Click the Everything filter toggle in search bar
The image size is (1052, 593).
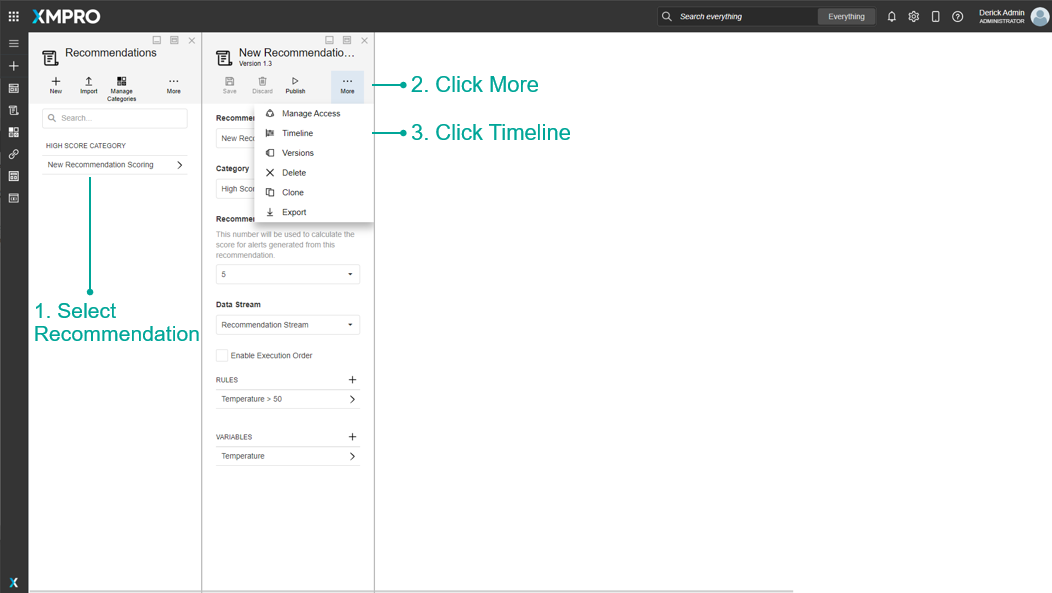pyautogui.click(x=846, y=16)
